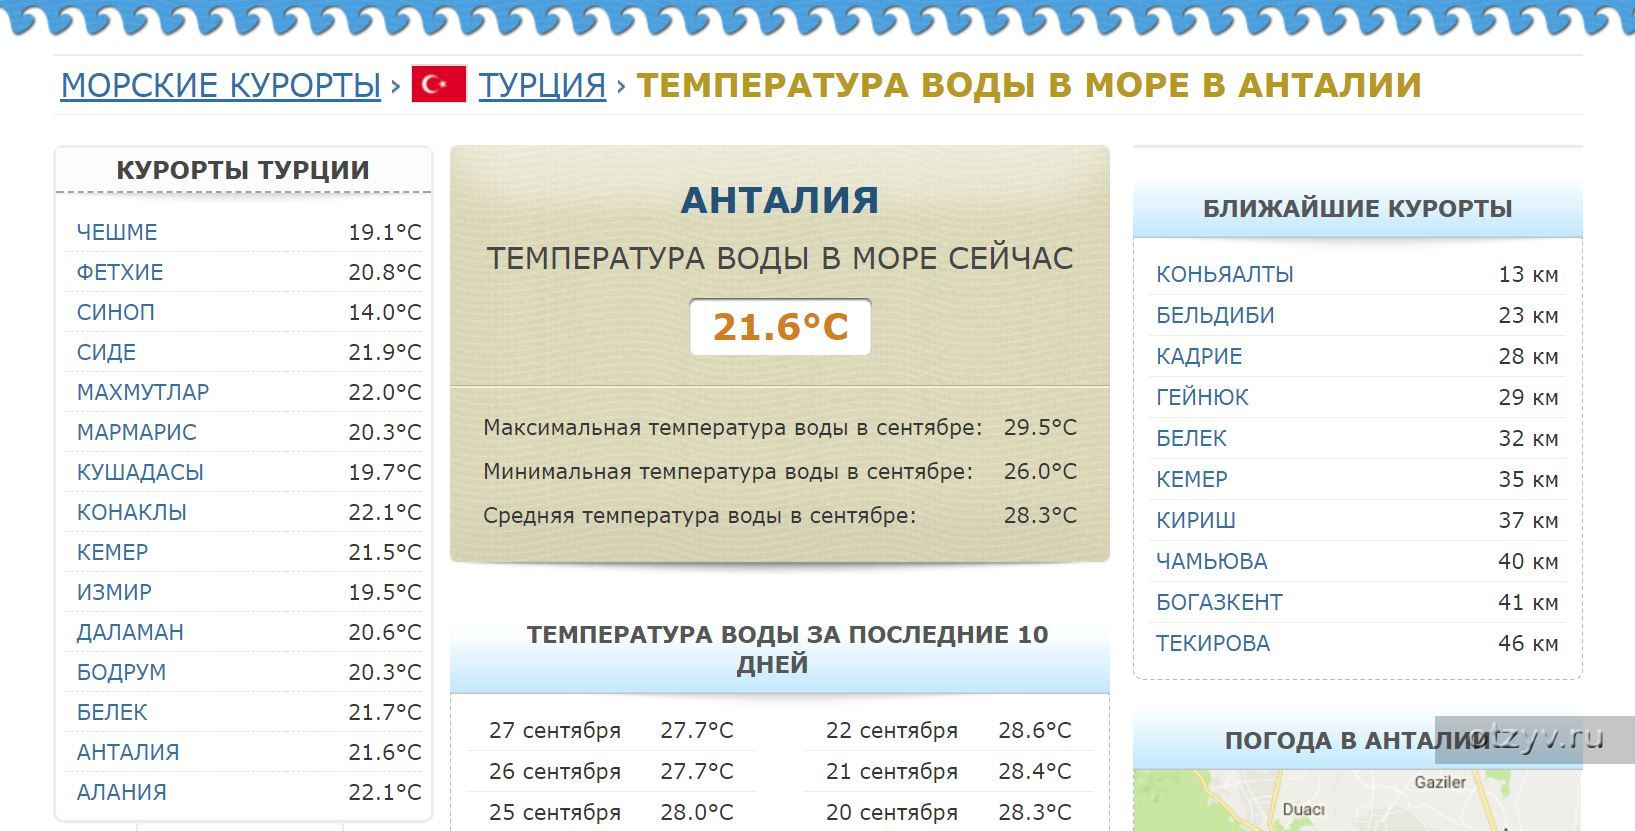Screen dimensions: 1635x831
Task: Click the 25 сентября table row date
Action: [555, 813]
